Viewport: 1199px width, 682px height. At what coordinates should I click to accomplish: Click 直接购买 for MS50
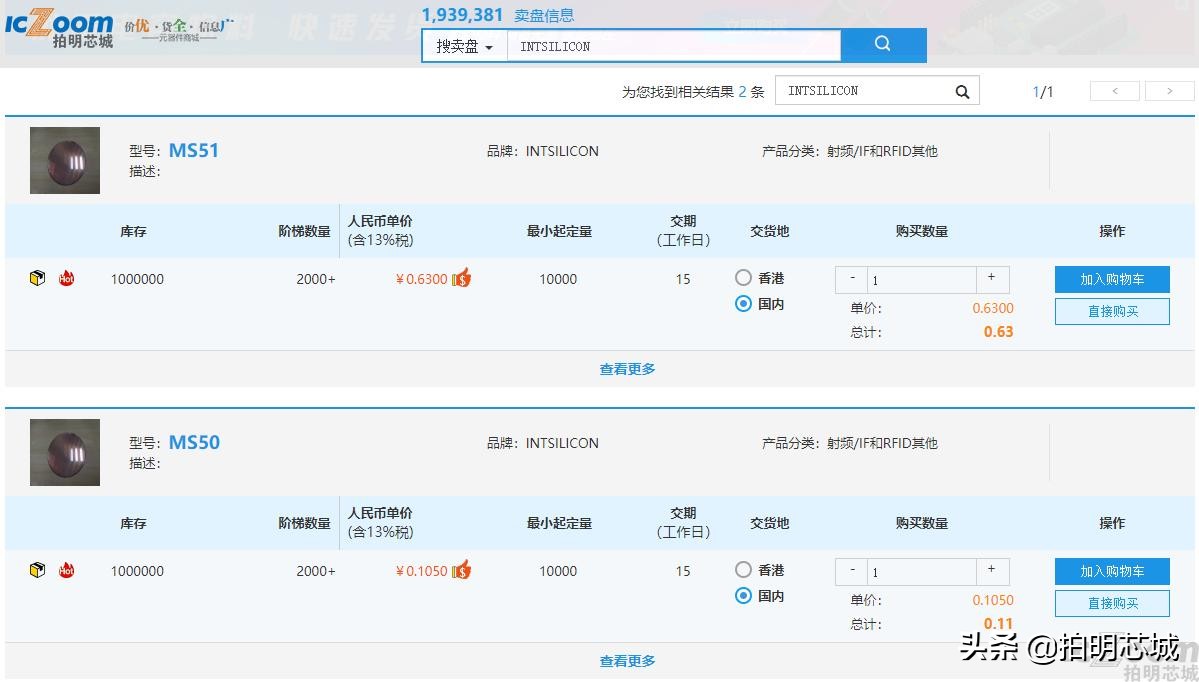click(x=1111, y=603)
